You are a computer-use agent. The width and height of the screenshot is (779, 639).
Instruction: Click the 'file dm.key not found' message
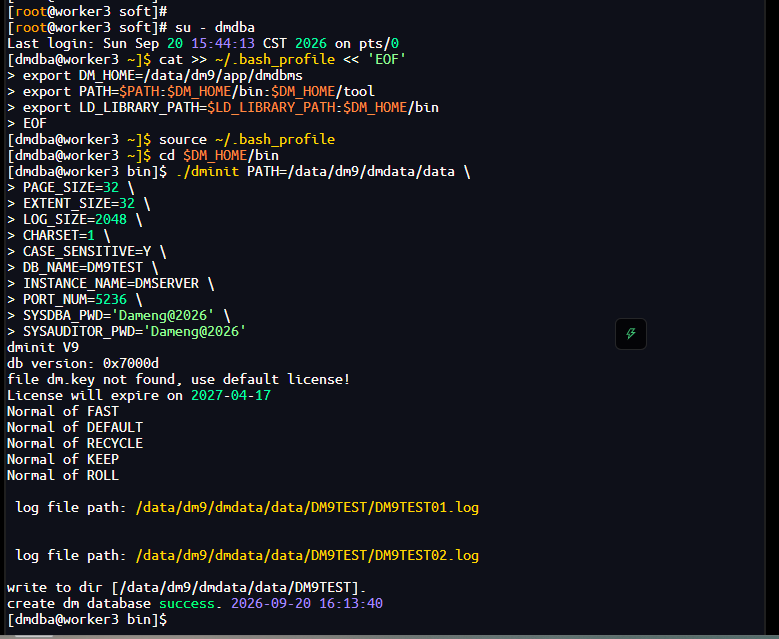point(178,379)
